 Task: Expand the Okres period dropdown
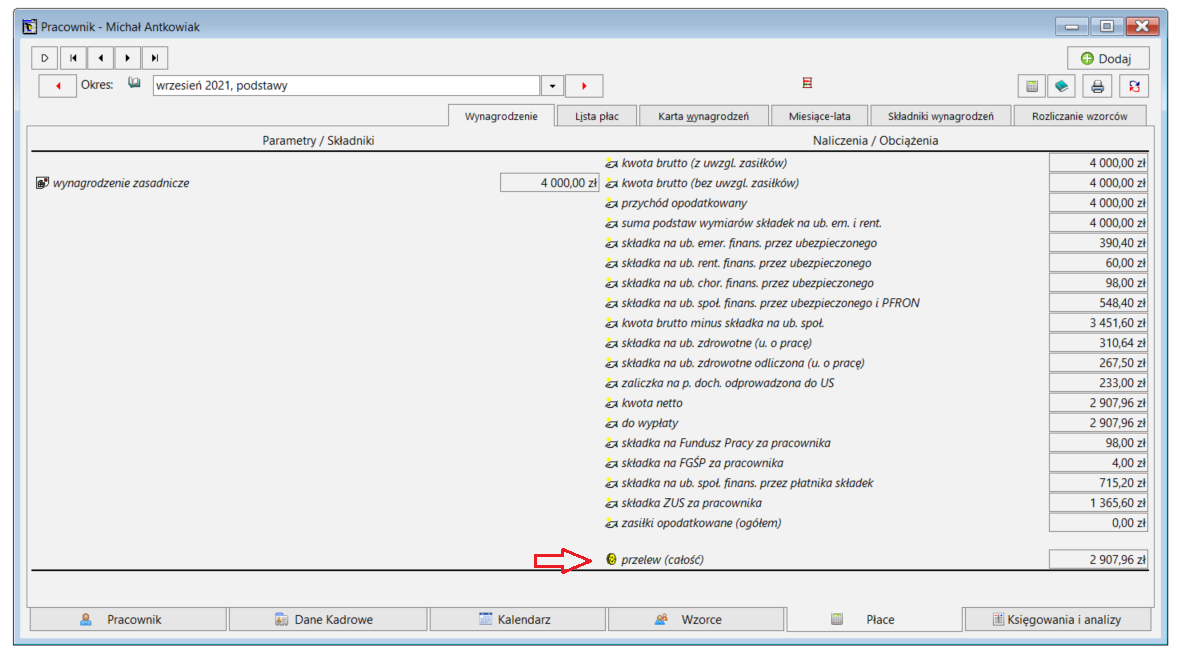(x=553, y=86)
